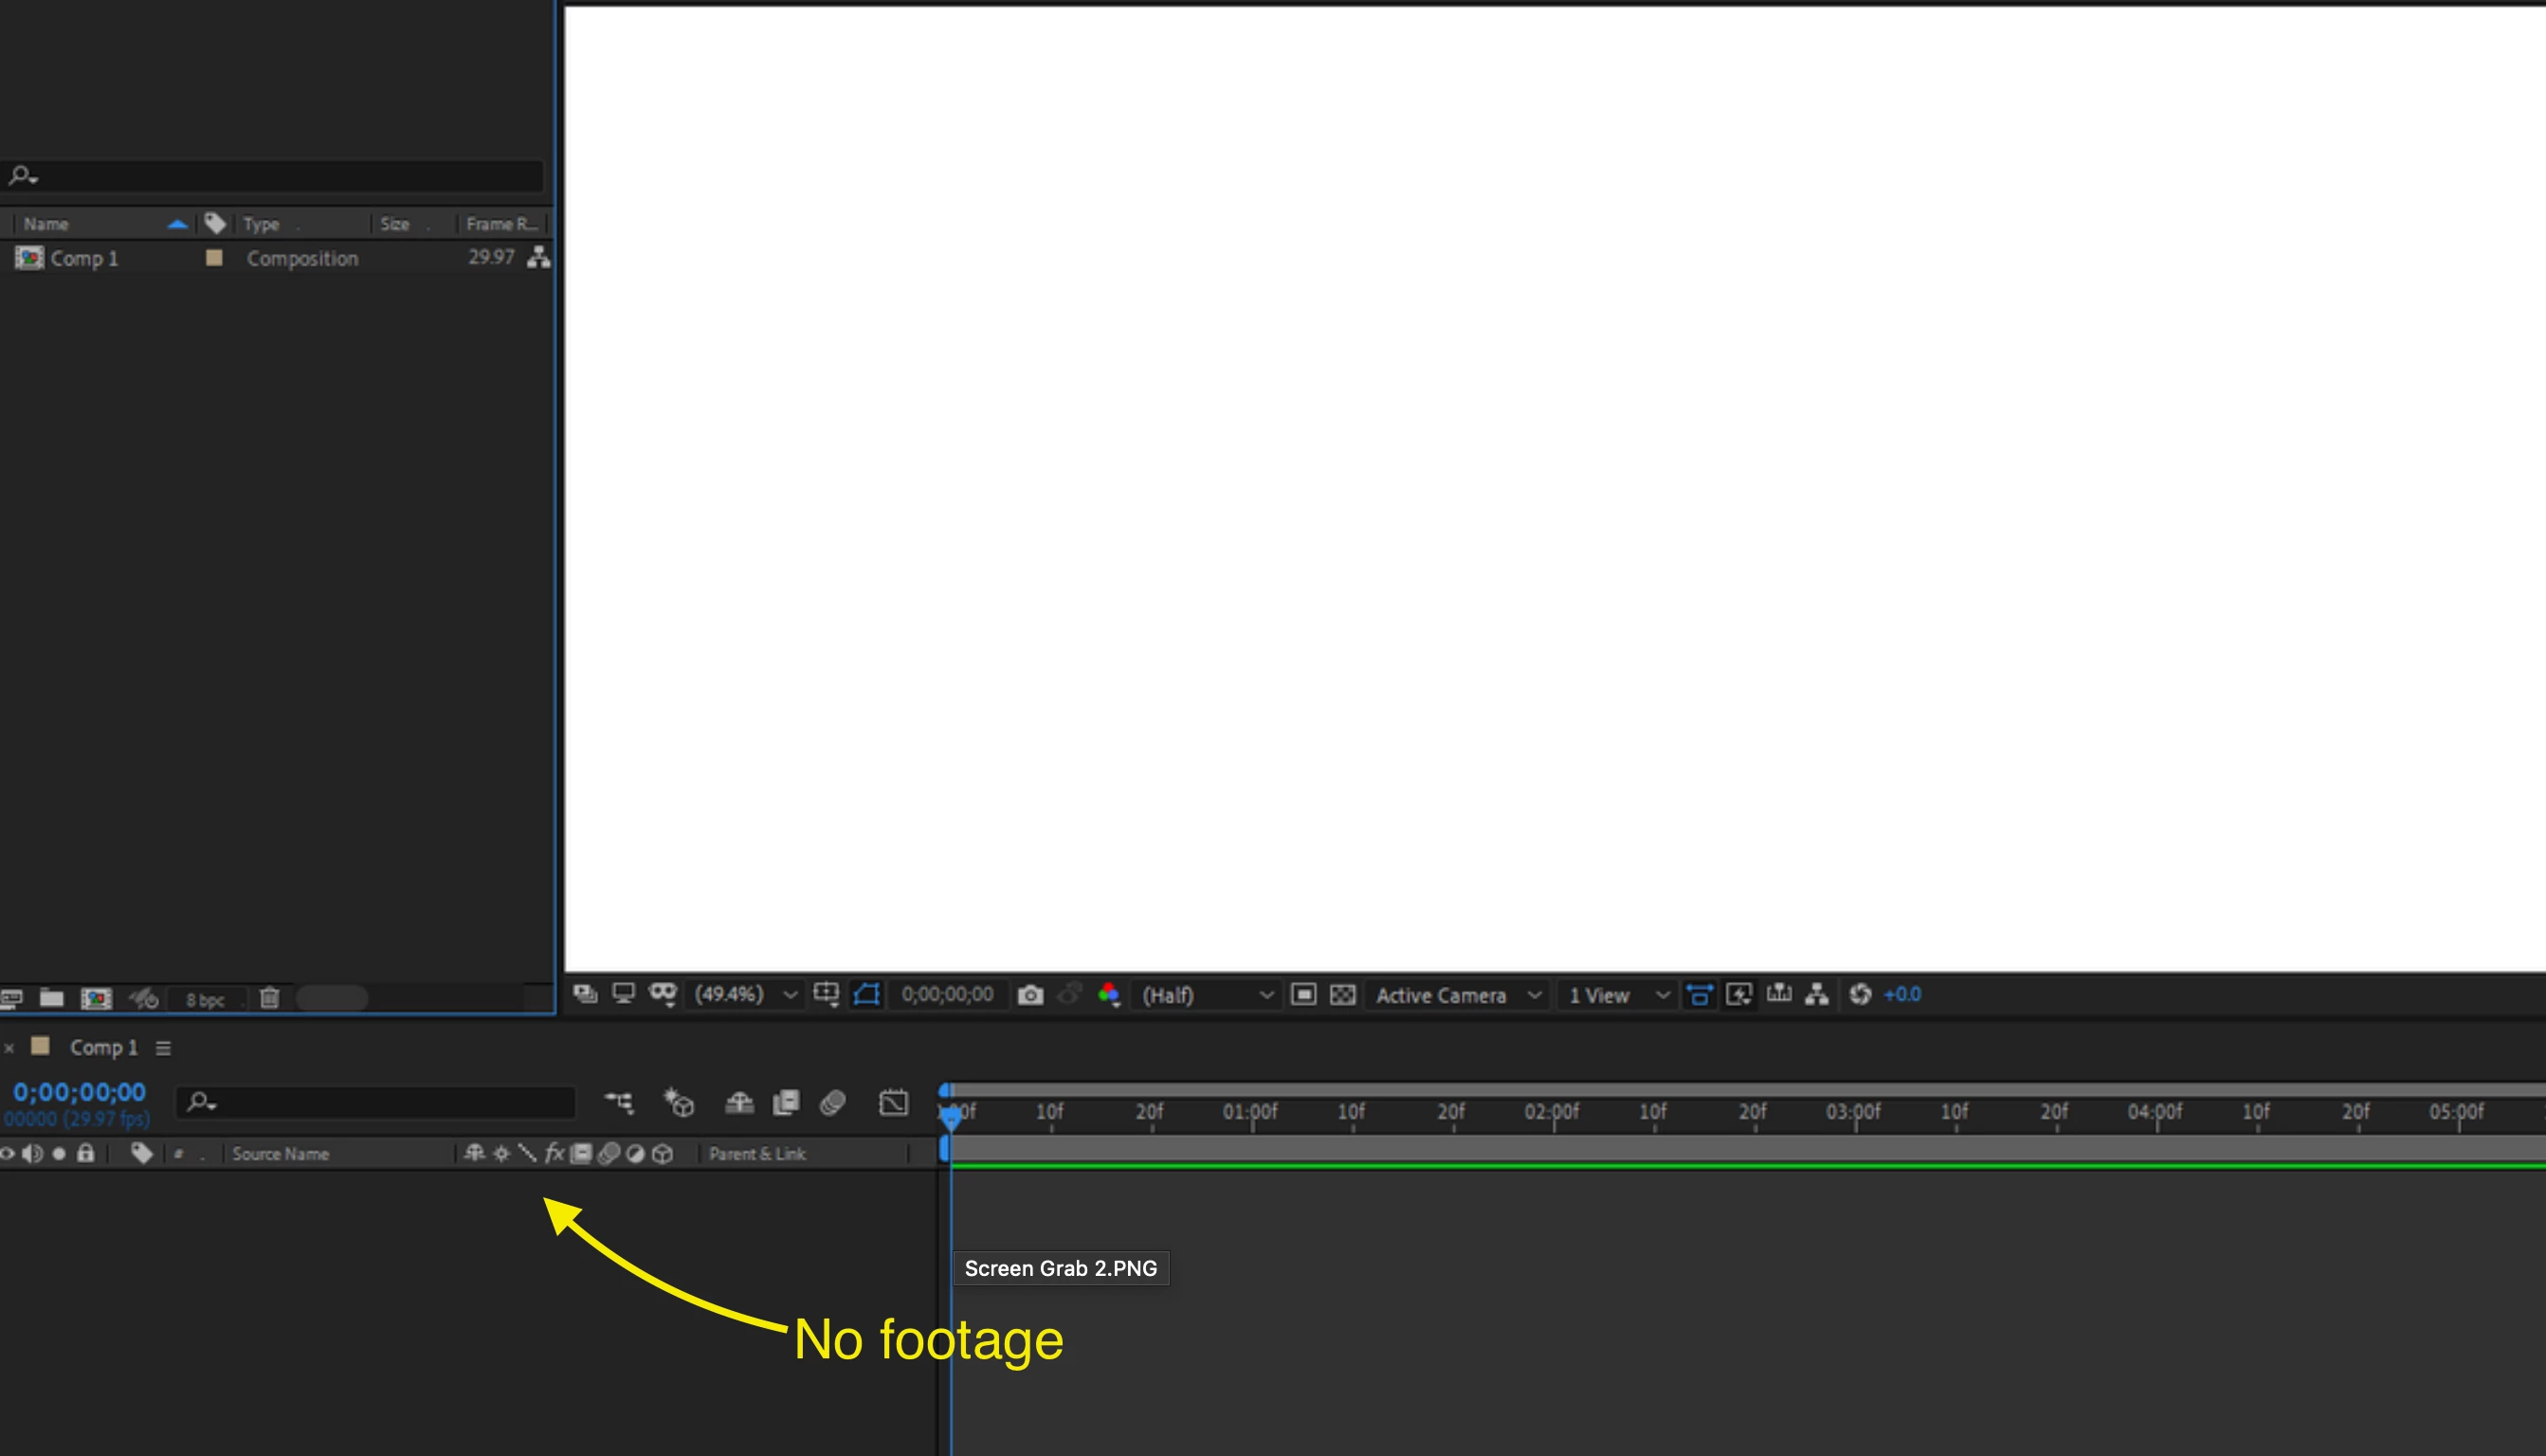This screenshot has width=2546, height=1456.
Task: Enable motion blur for all layers
Action: (x=832, y=1102)
